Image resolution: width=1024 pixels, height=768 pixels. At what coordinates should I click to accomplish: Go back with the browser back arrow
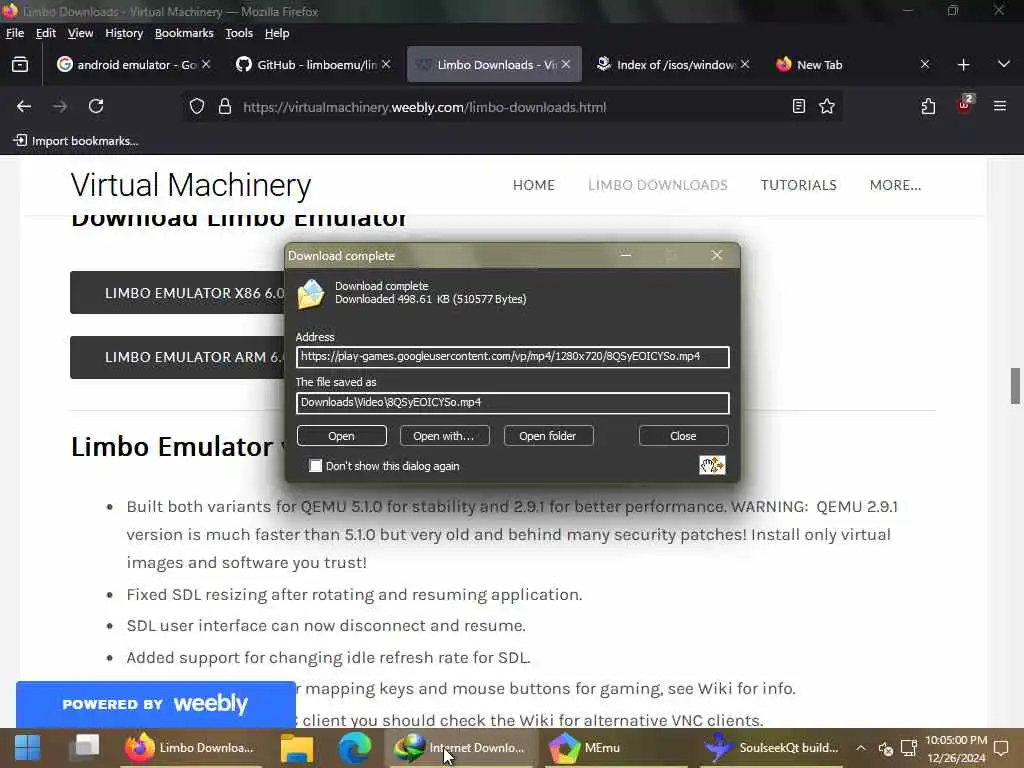(24, 106)
